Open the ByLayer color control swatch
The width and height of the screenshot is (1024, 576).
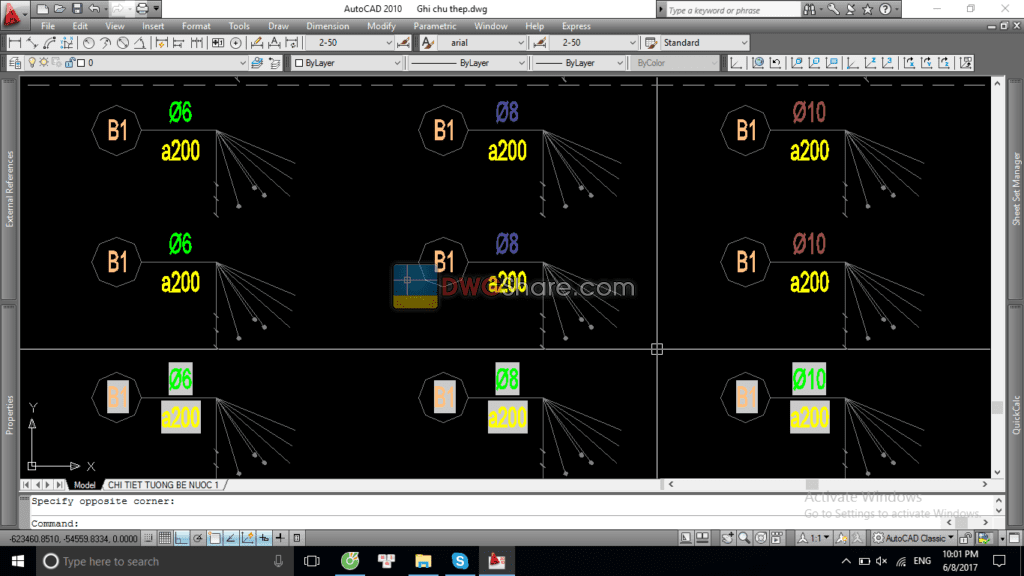click(347, 62)
